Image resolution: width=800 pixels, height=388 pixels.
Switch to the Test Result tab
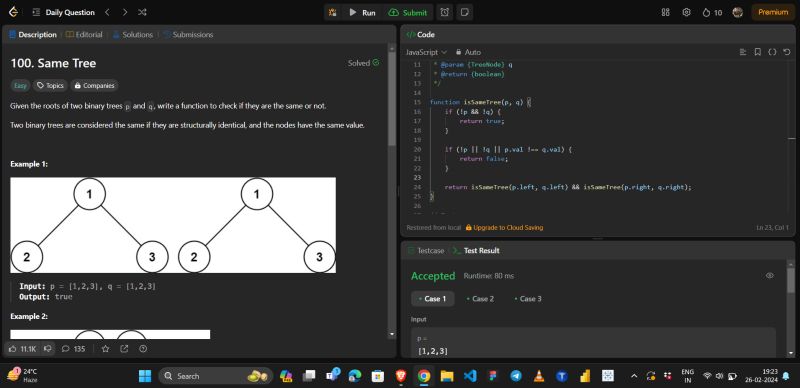[x=477, y=251]
